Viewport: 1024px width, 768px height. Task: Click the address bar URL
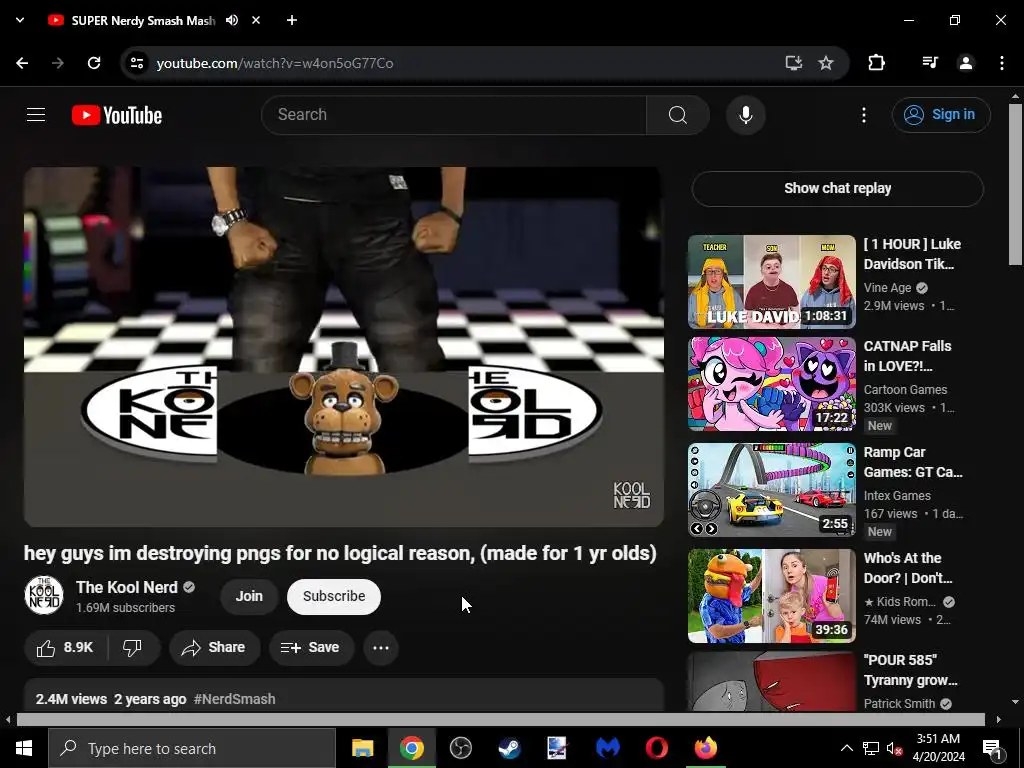tap(275, 63)
